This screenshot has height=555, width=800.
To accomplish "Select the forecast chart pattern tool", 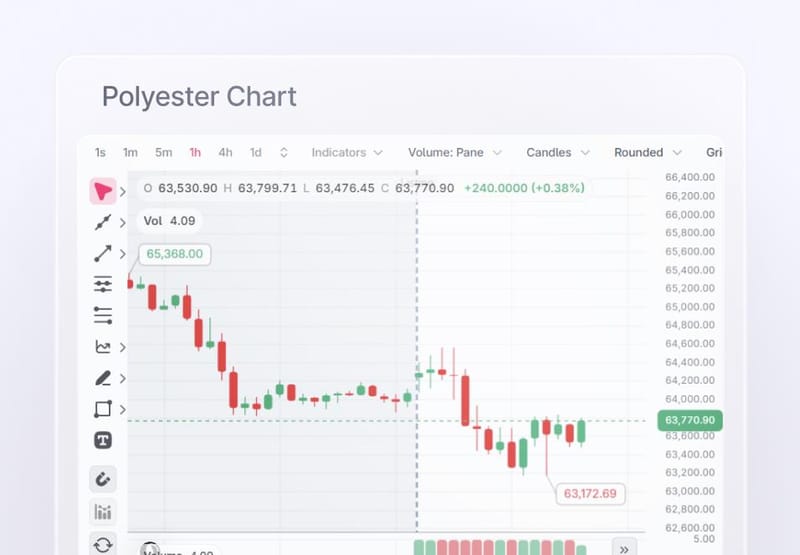I will pyautogui.click(x=103, y=347).
